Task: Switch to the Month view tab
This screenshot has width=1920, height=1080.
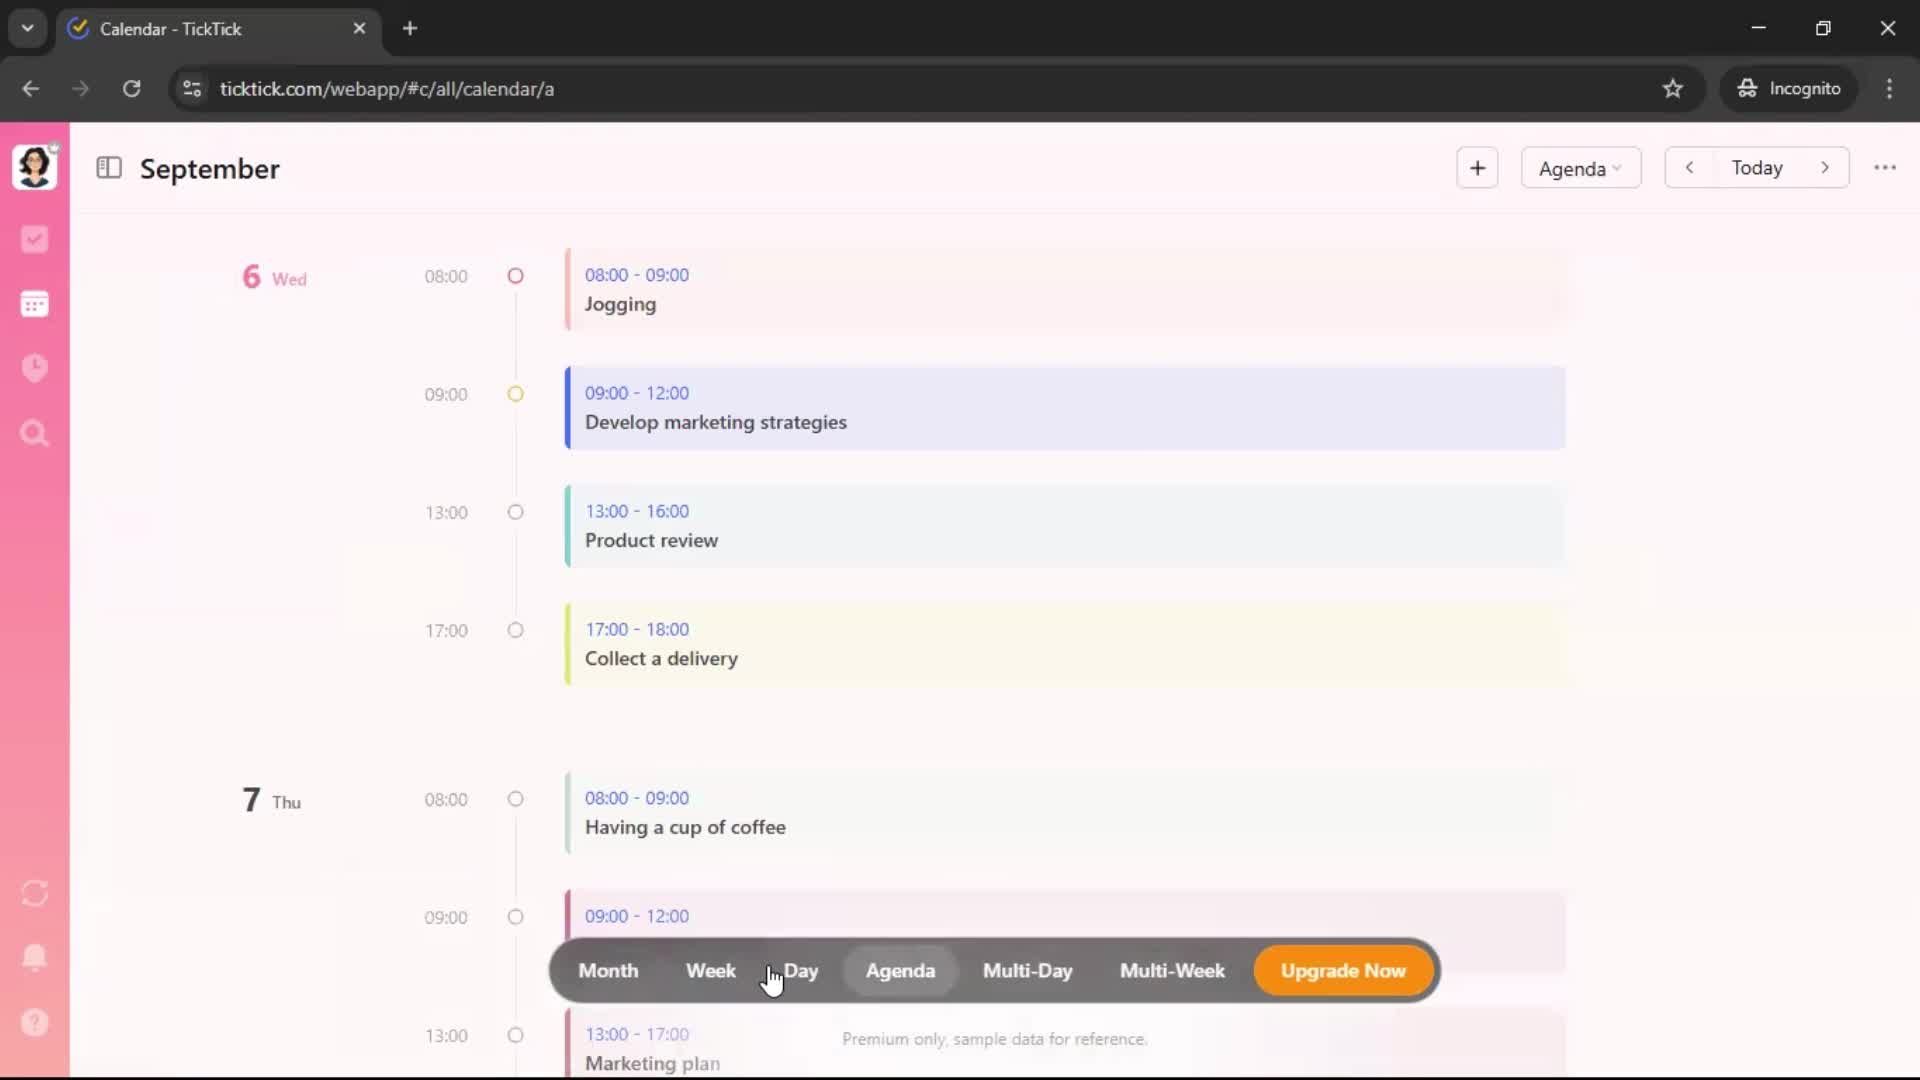Action: pos(608,970)
